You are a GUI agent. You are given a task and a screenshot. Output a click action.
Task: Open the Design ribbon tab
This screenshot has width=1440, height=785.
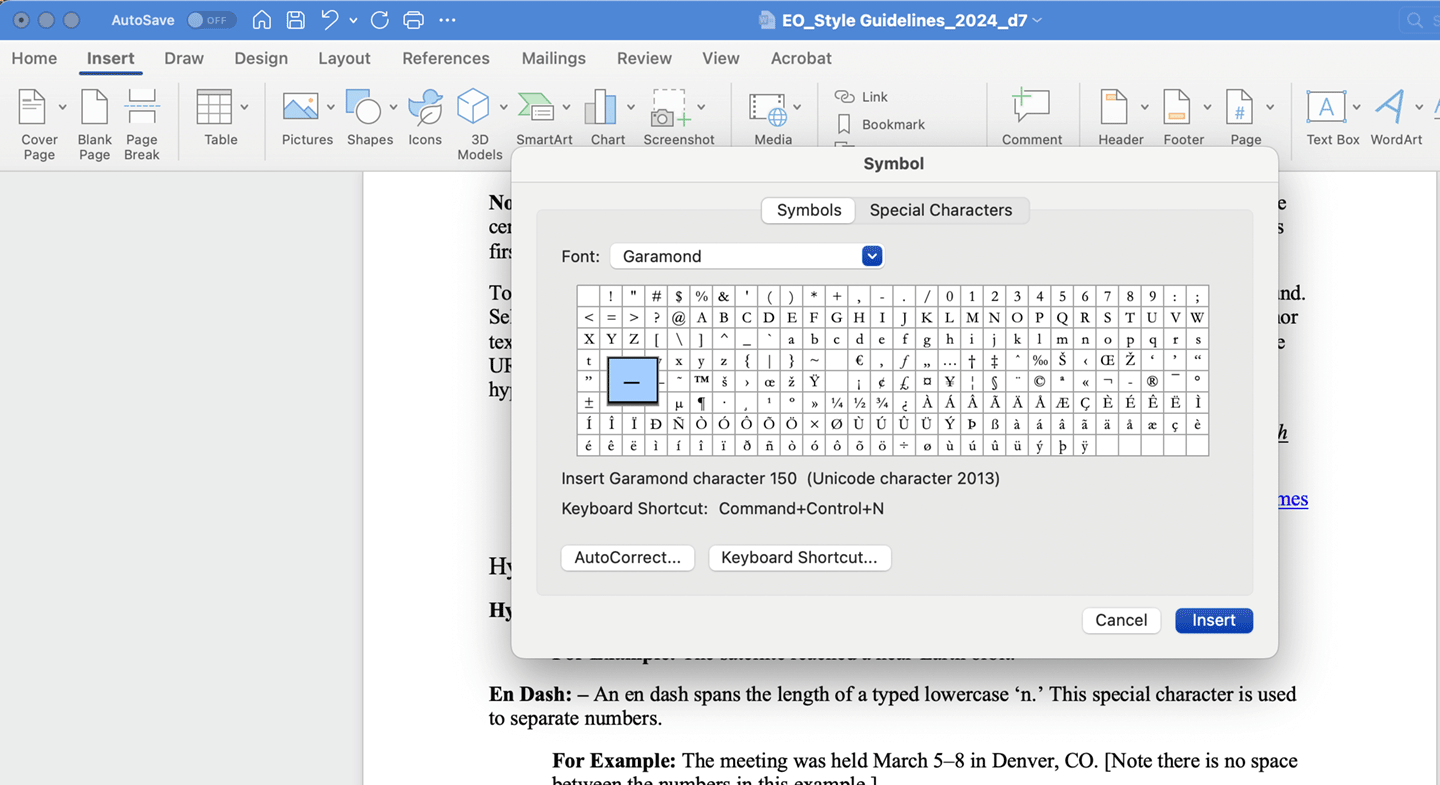[x=261, y=58]
